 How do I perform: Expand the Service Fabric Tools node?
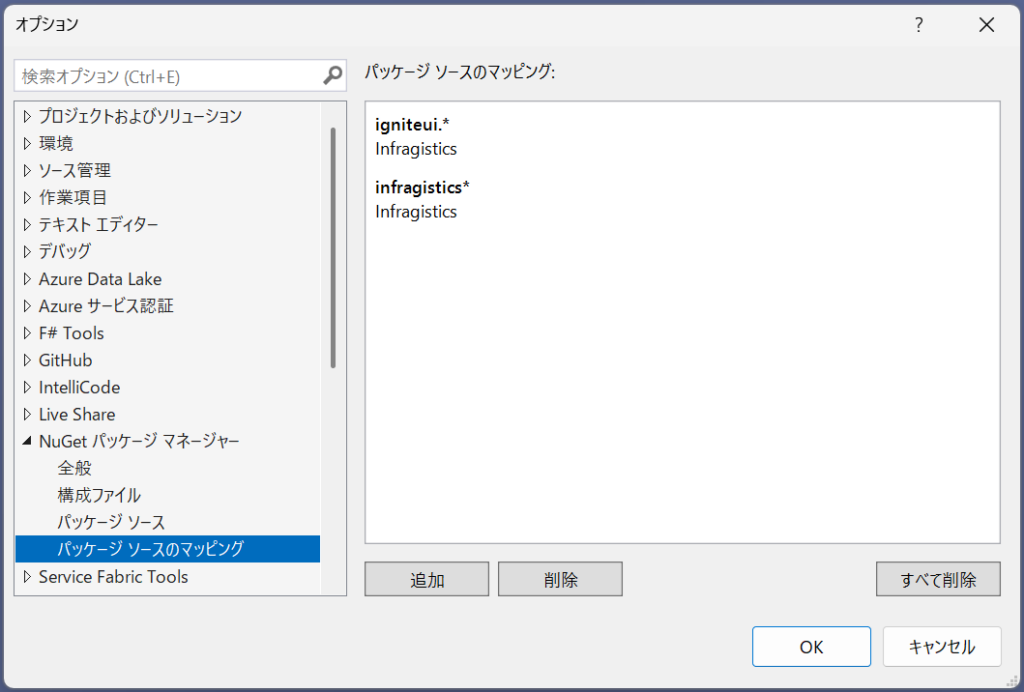point(27,576)
